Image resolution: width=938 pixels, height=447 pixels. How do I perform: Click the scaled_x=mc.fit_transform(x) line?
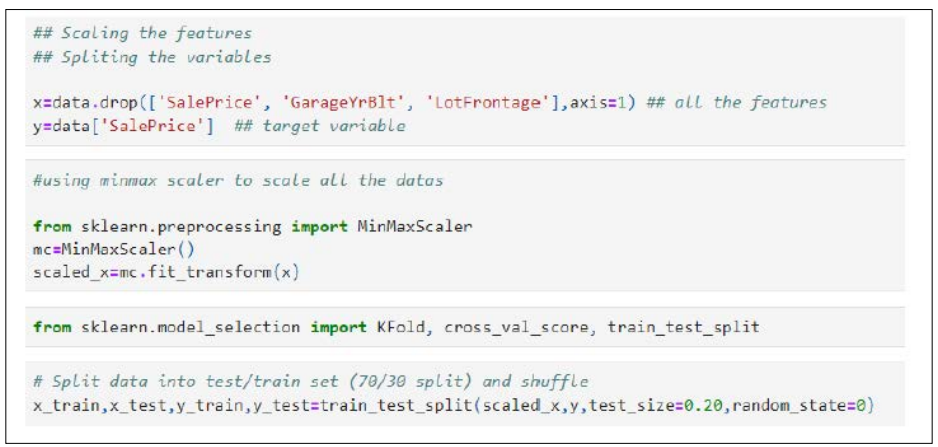coord(166,274)
